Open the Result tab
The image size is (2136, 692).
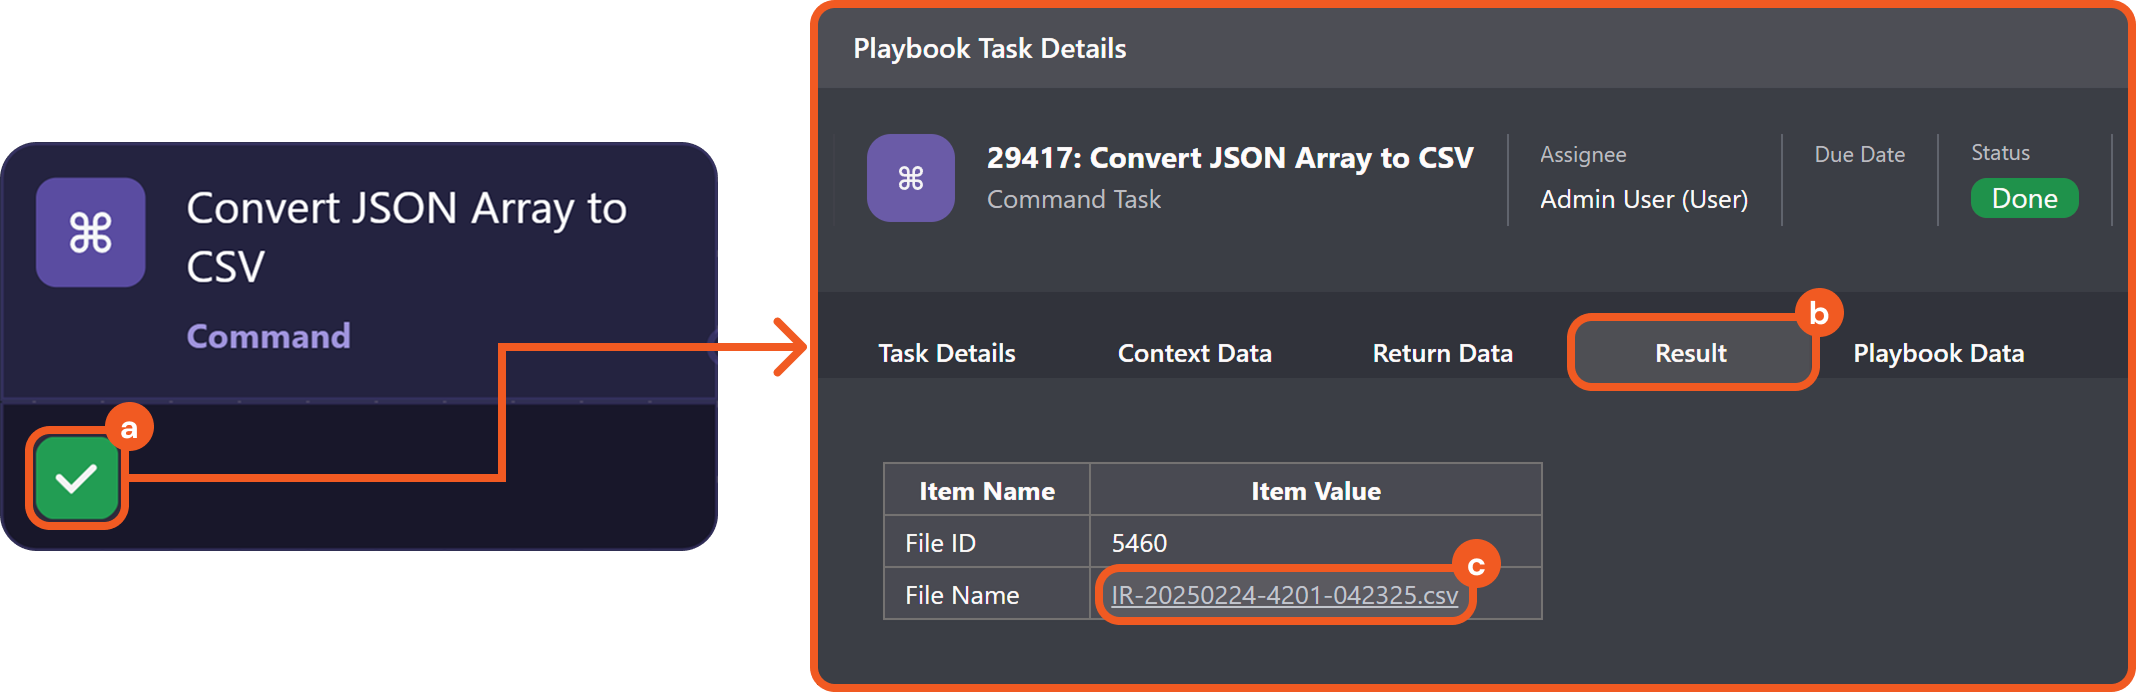tap(1690, 353)
